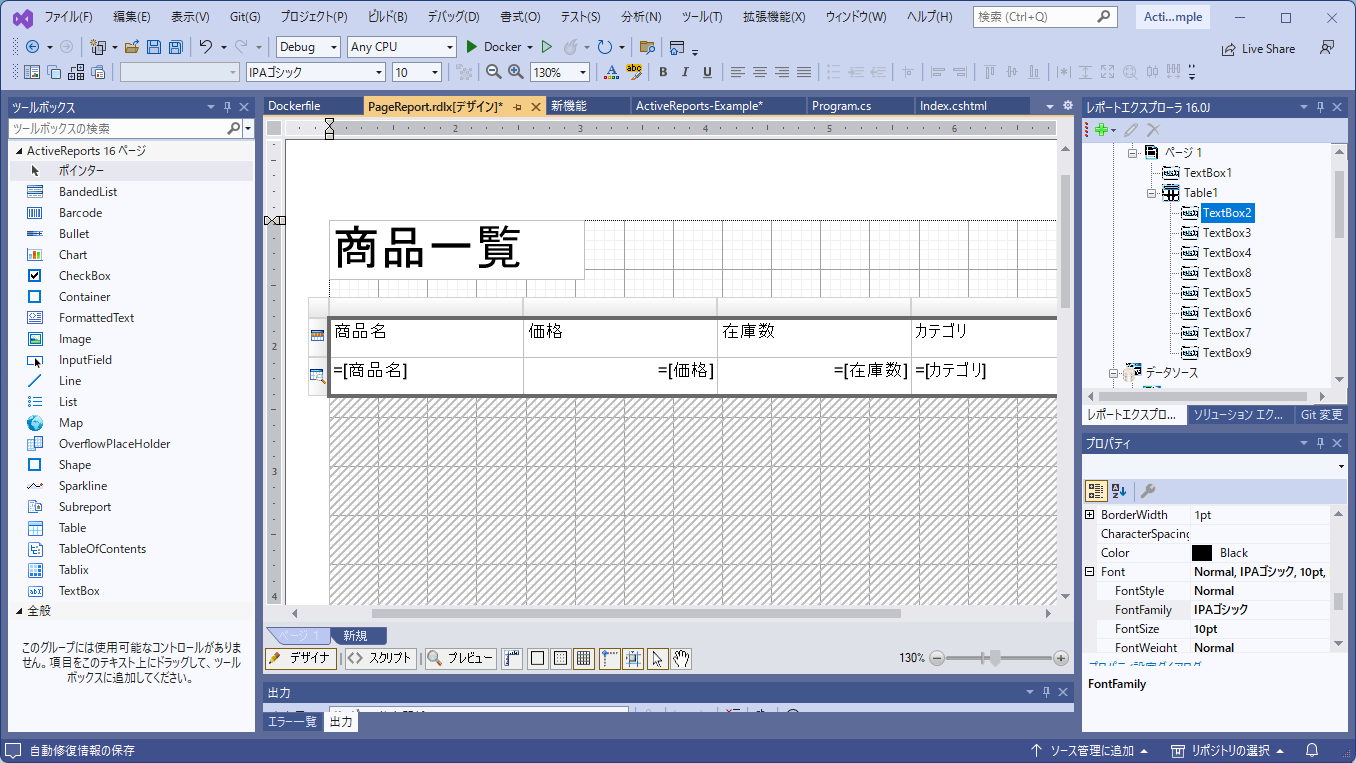Click the highlight background color icon
1356x763 pixels.
click(633, 72)
